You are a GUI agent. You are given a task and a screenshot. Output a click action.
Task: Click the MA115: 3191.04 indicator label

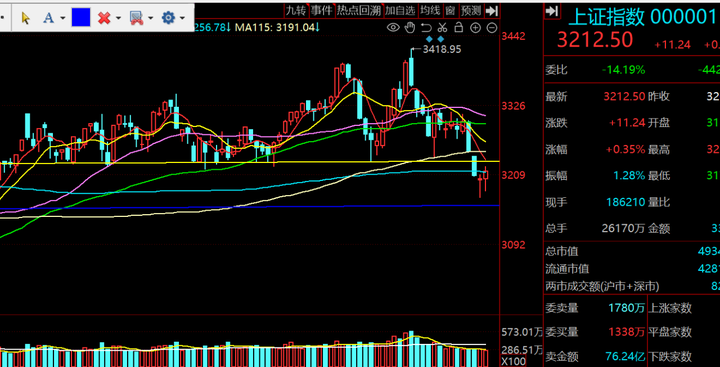tap(277, 28)
